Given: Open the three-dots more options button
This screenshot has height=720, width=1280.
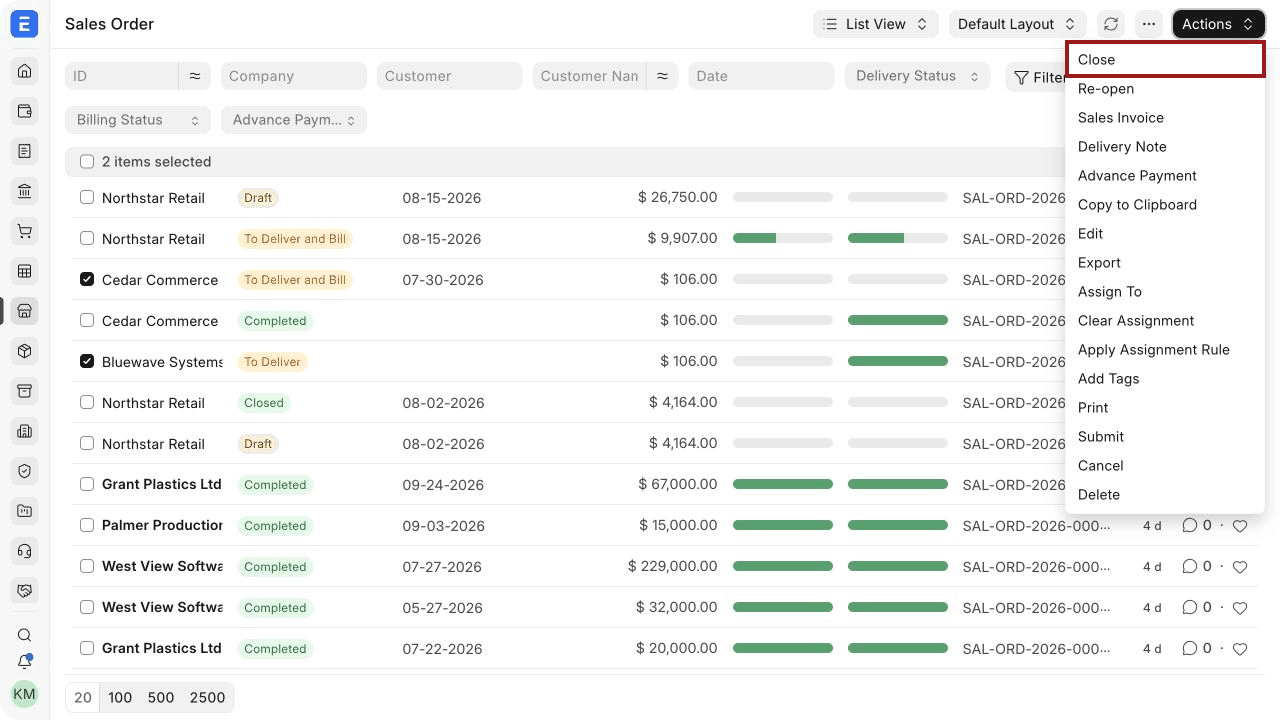Looking at the screenshot, I should pos(1149,24).
